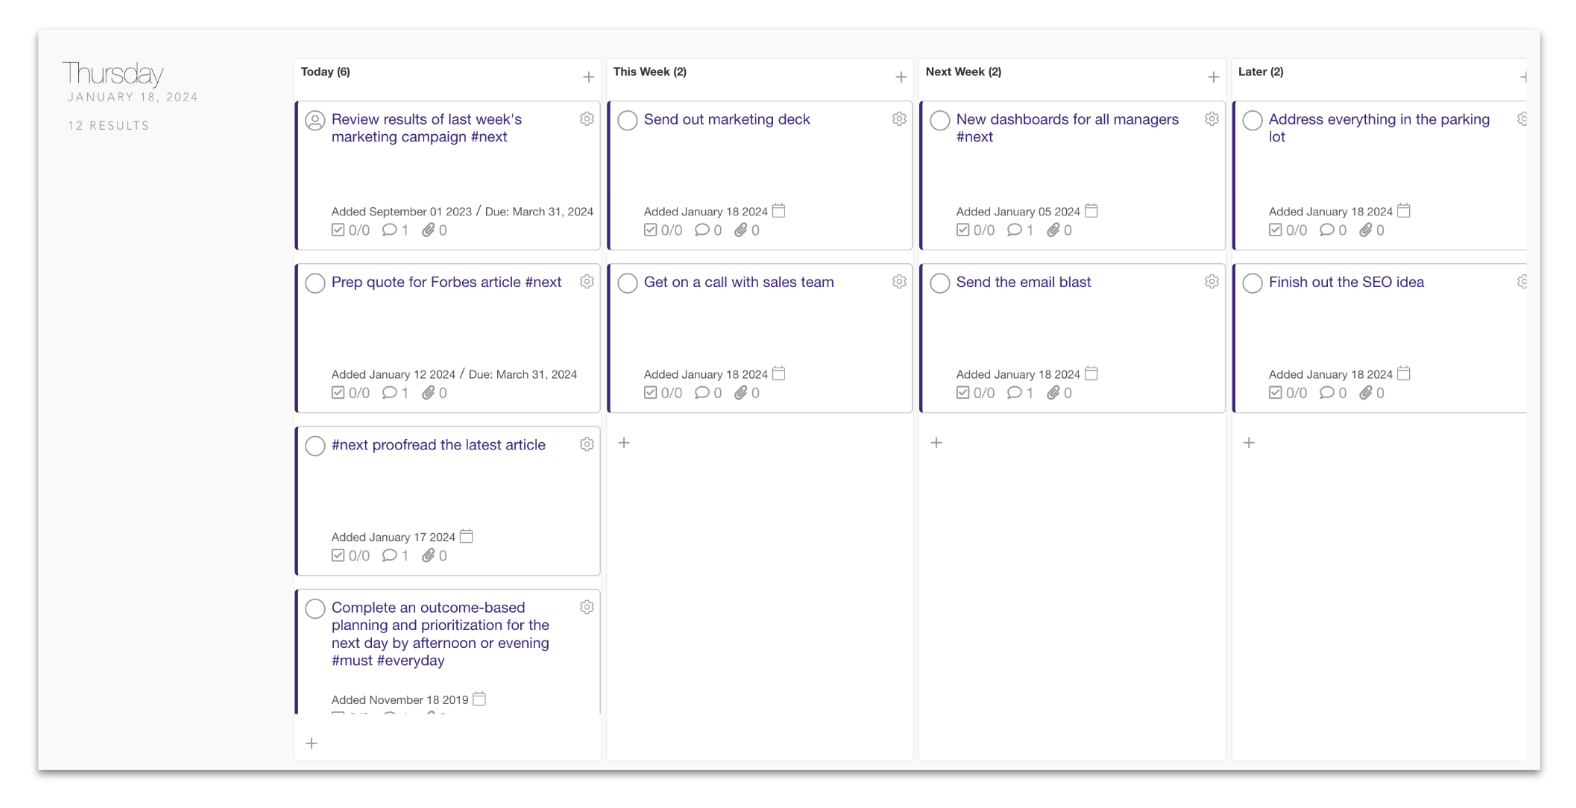1576x808 pixels.
Task: Click gear icon on Prep quote for Forbes card
Action: [x=587, y=282]
